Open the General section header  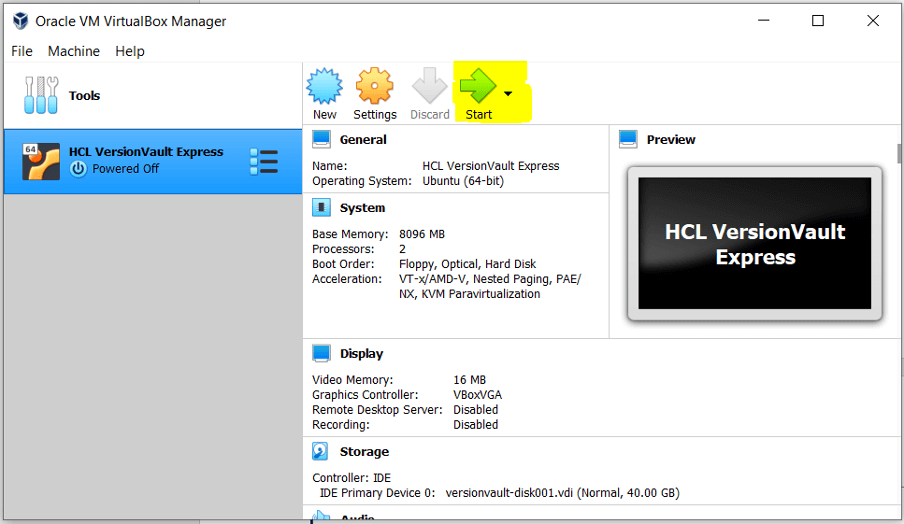[363, 140]
